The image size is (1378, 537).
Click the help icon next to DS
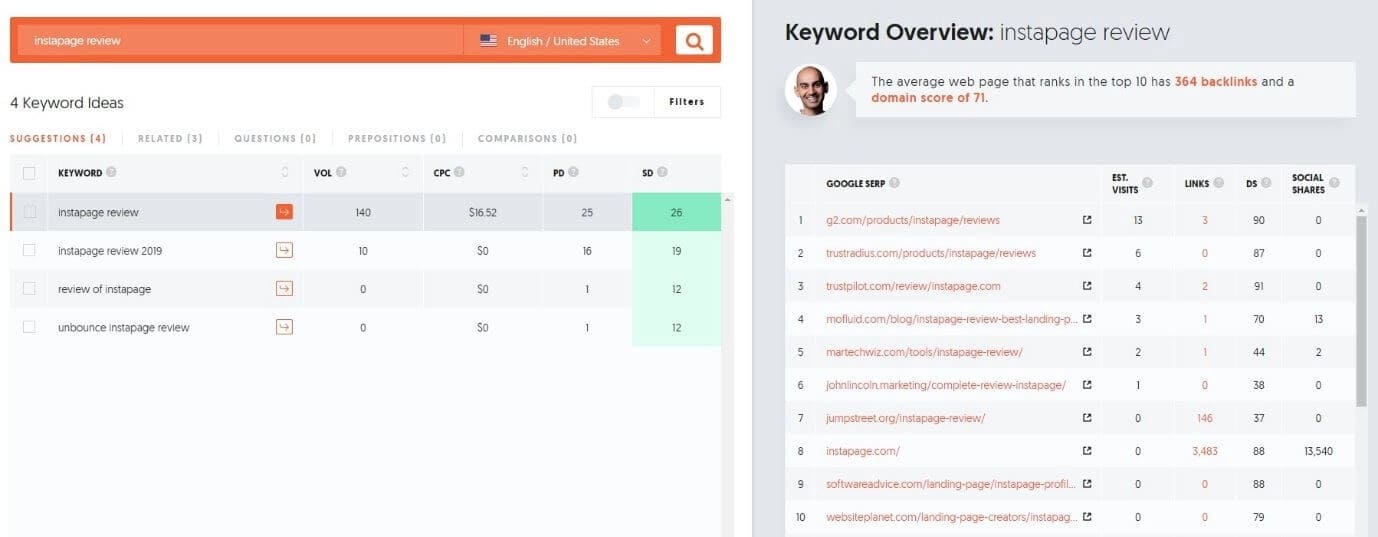[x=1267, y=183]
